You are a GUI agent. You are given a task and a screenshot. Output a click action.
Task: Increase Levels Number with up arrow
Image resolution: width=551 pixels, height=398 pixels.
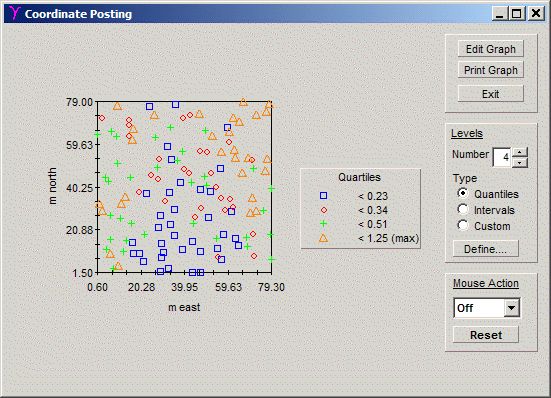pos(520,152)
